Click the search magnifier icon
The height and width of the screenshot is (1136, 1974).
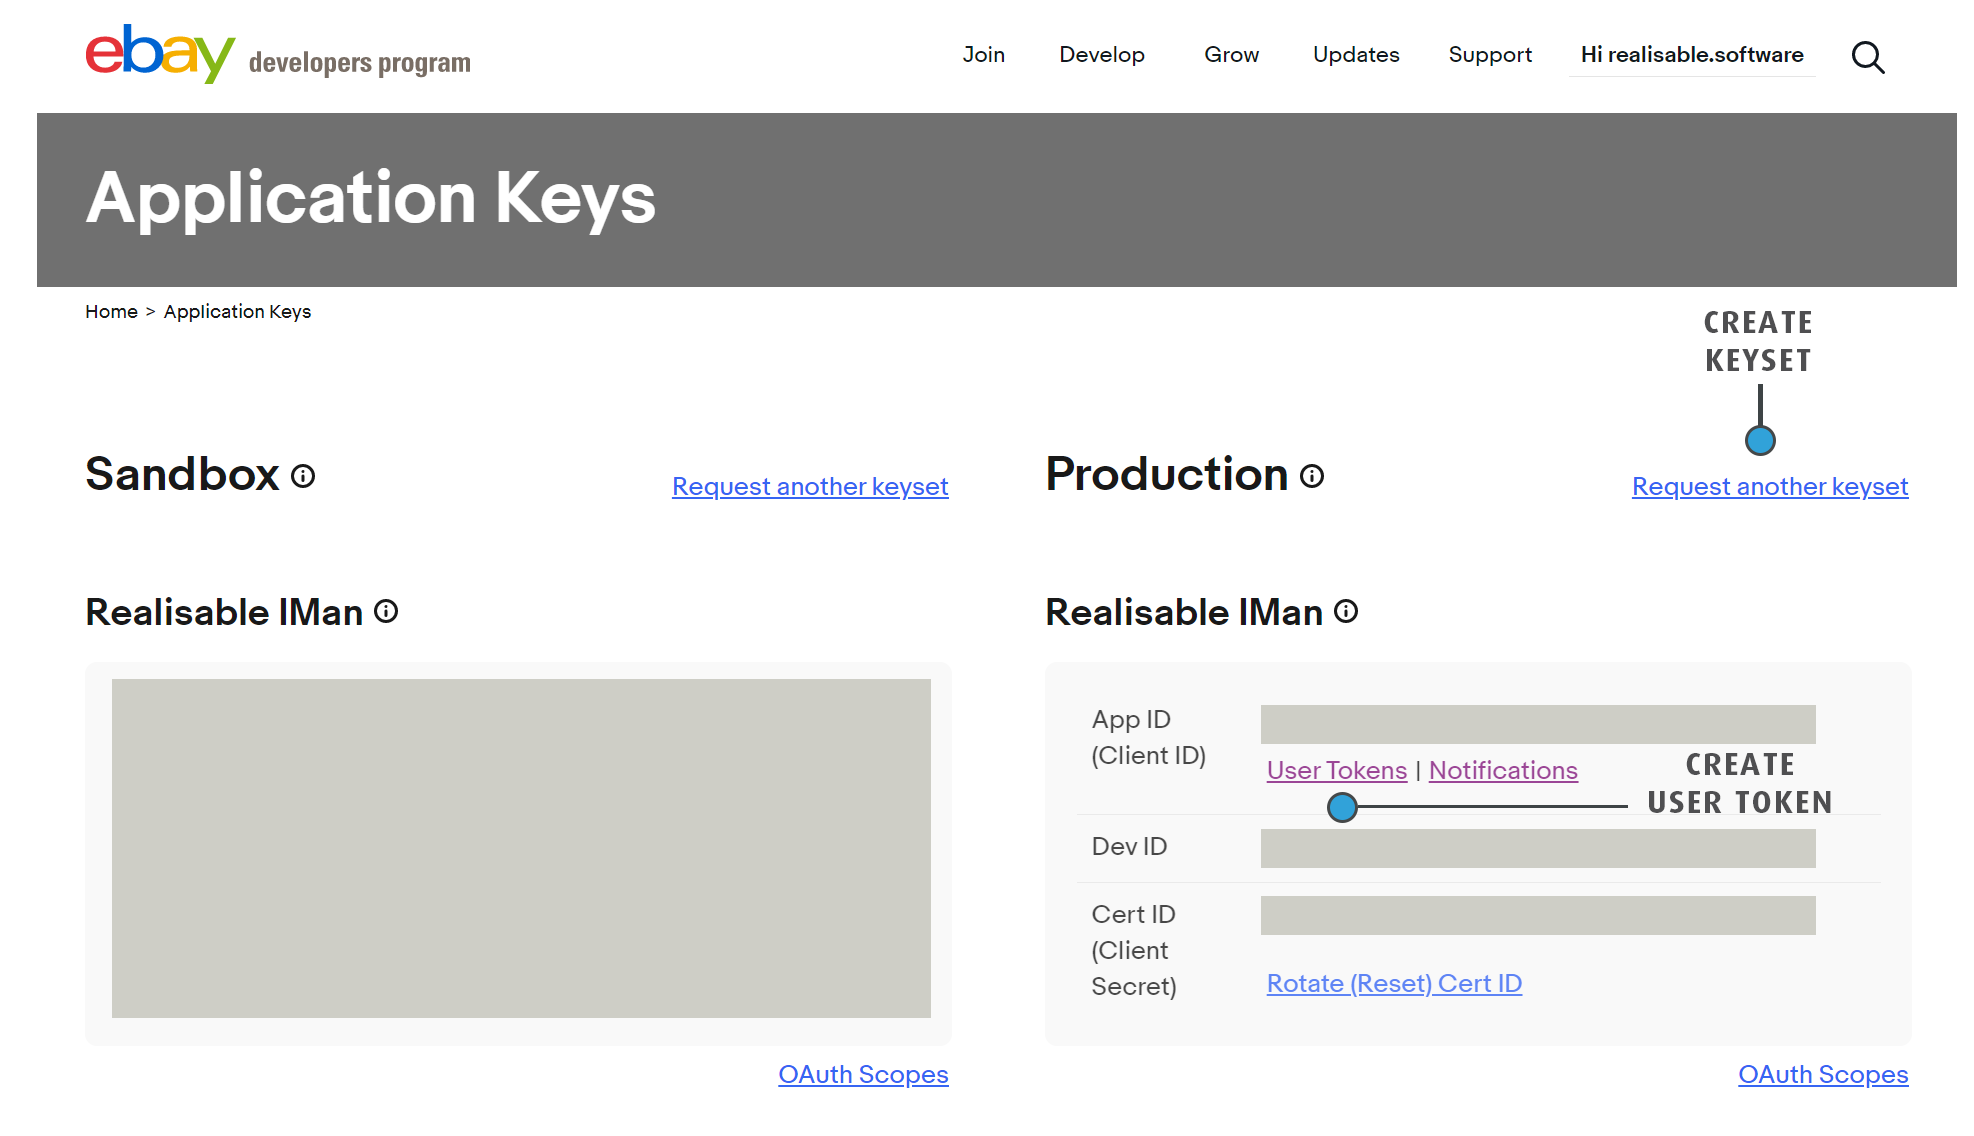pyautogui.click(x=1867, y=58)
